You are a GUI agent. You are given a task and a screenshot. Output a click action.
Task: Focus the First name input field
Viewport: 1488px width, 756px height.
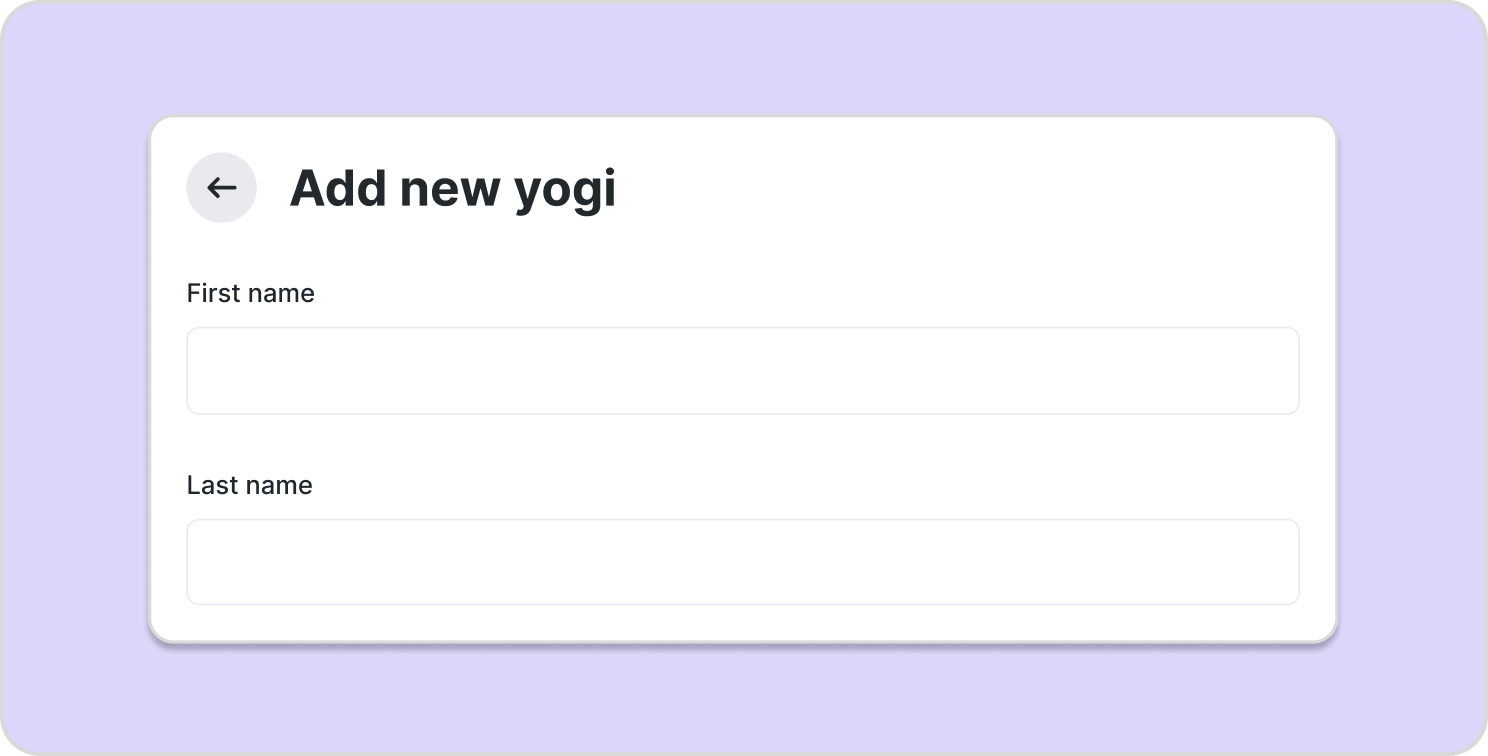coord(742,370)
